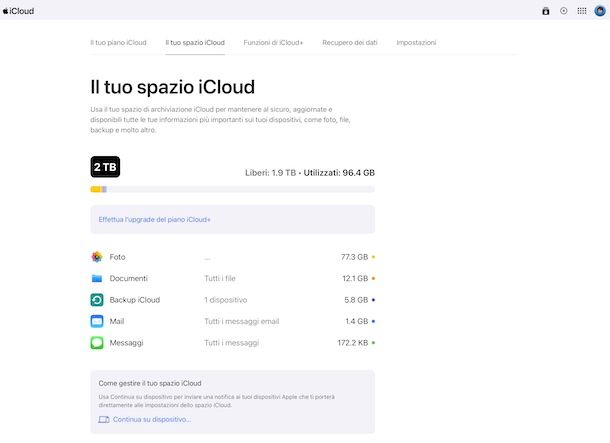Image resolution: width=610 pixels, height=443 pixels.
Task: Open the account profile avatar
Action: 600,11
